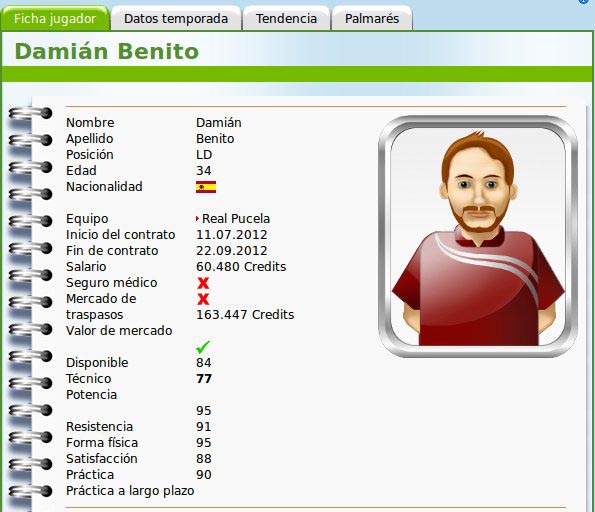
Task: Click the market value 163.447 Credits
Action: (245, 315)
